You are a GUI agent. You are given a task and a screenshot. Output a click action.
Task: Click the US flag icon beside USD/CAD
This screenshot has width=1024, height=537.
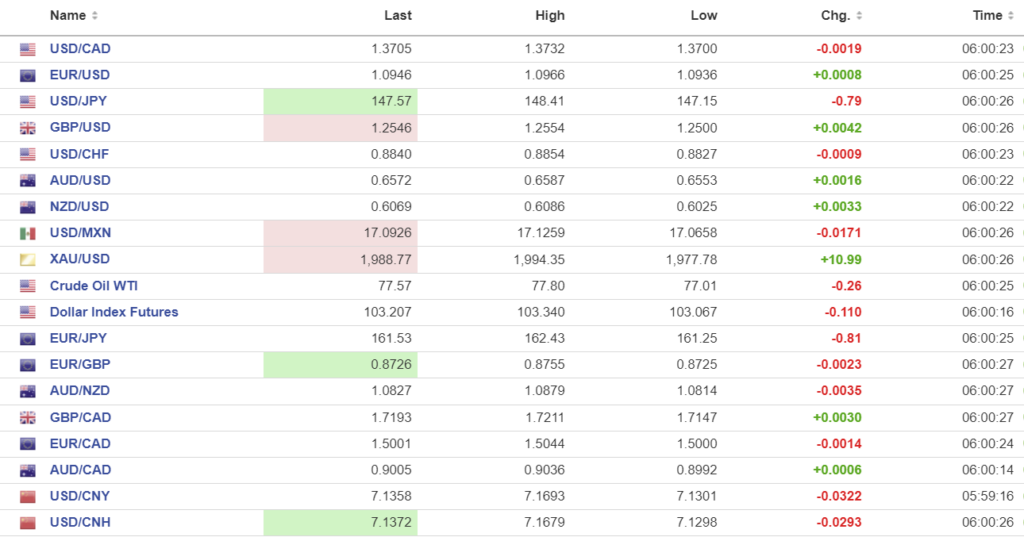pos(27,49)
